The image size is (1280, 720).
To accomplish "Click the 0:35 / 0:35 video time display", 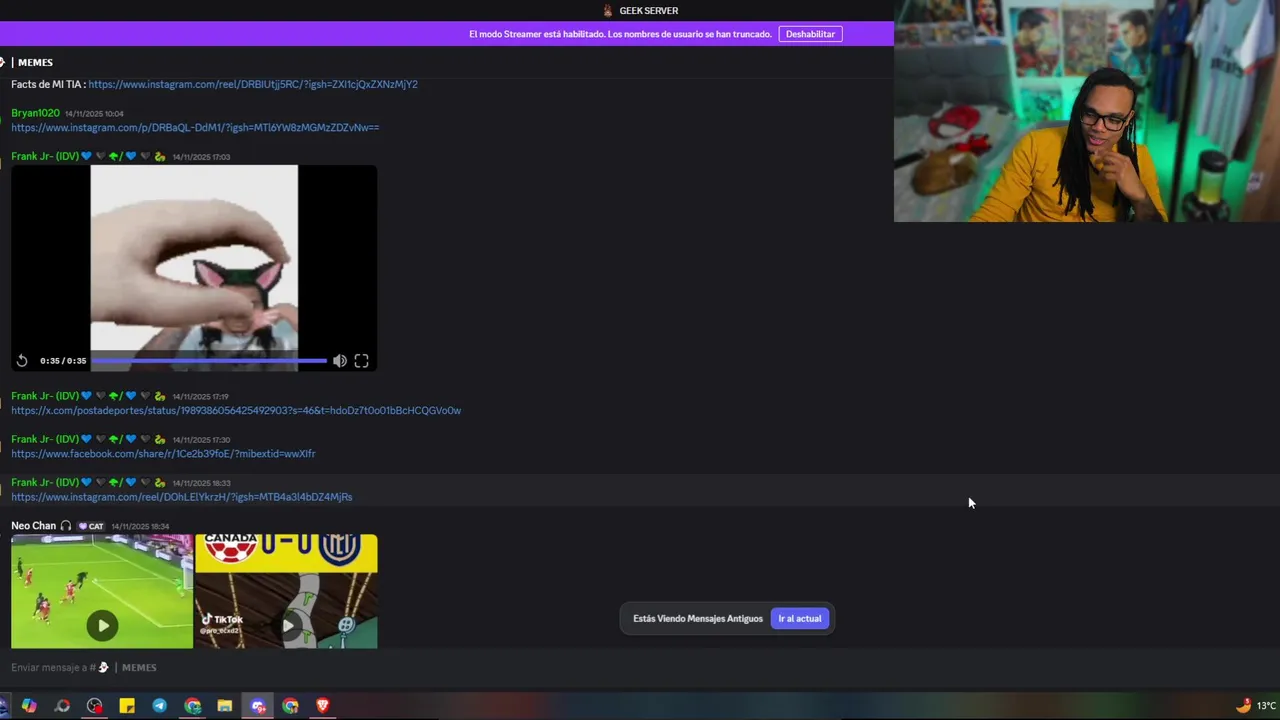I will [x=63, y=361].
